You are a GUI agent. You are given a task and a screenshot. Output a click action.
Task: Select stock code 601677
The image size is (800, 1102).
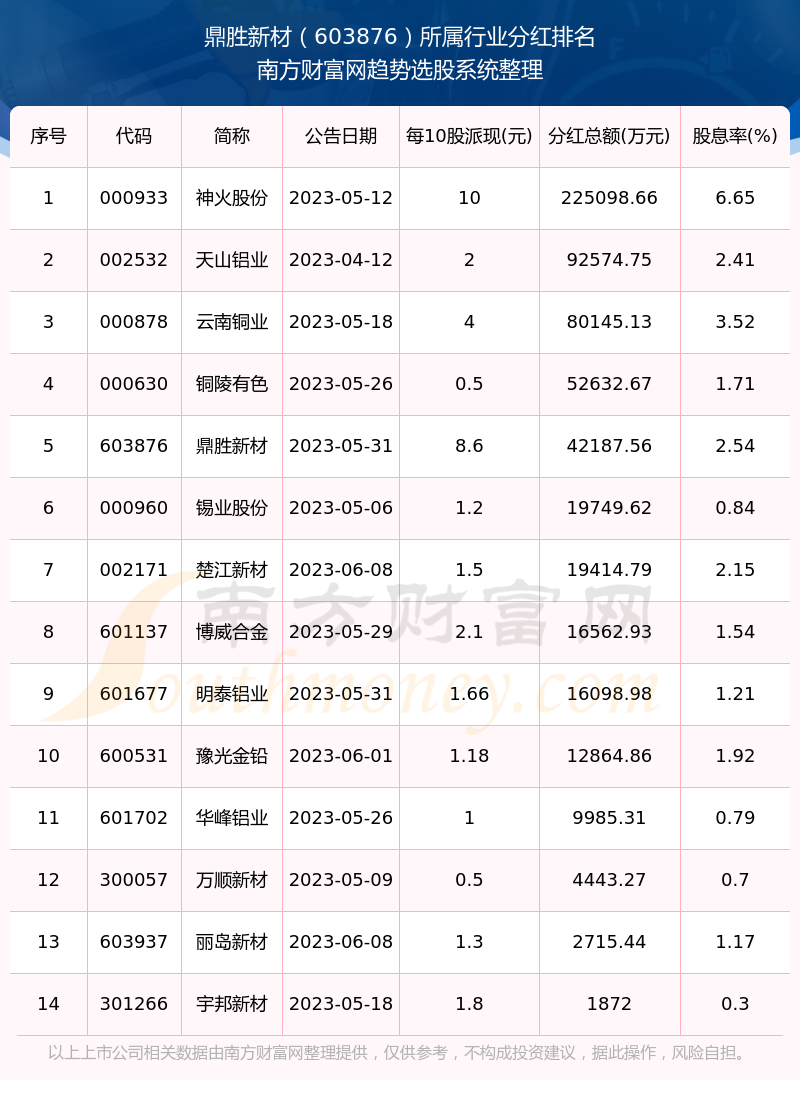point(134,694)
